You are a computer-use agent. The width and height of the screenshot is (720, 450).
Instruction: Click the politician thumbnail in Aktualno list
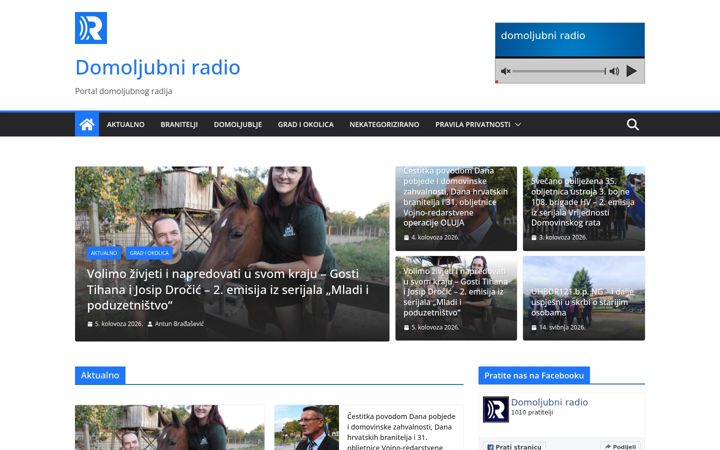pyautogui.click(x=307, y=428)
